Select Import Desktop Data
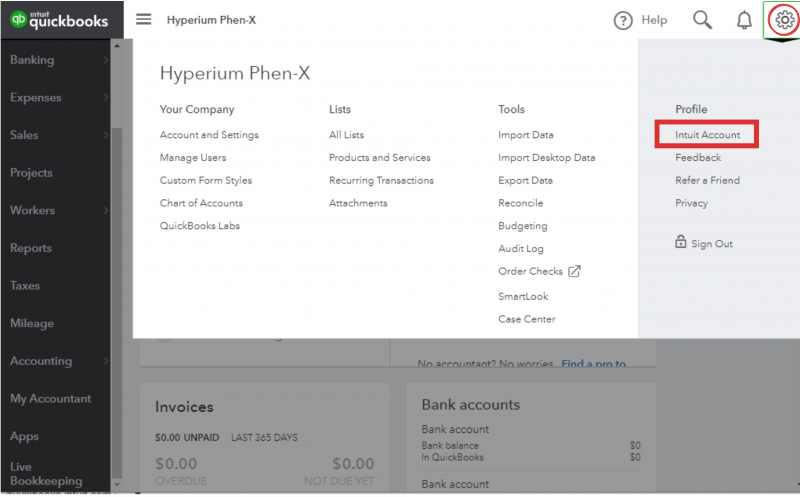The height and width of the screenshot is (497, 800). click(x=546, y=158)
